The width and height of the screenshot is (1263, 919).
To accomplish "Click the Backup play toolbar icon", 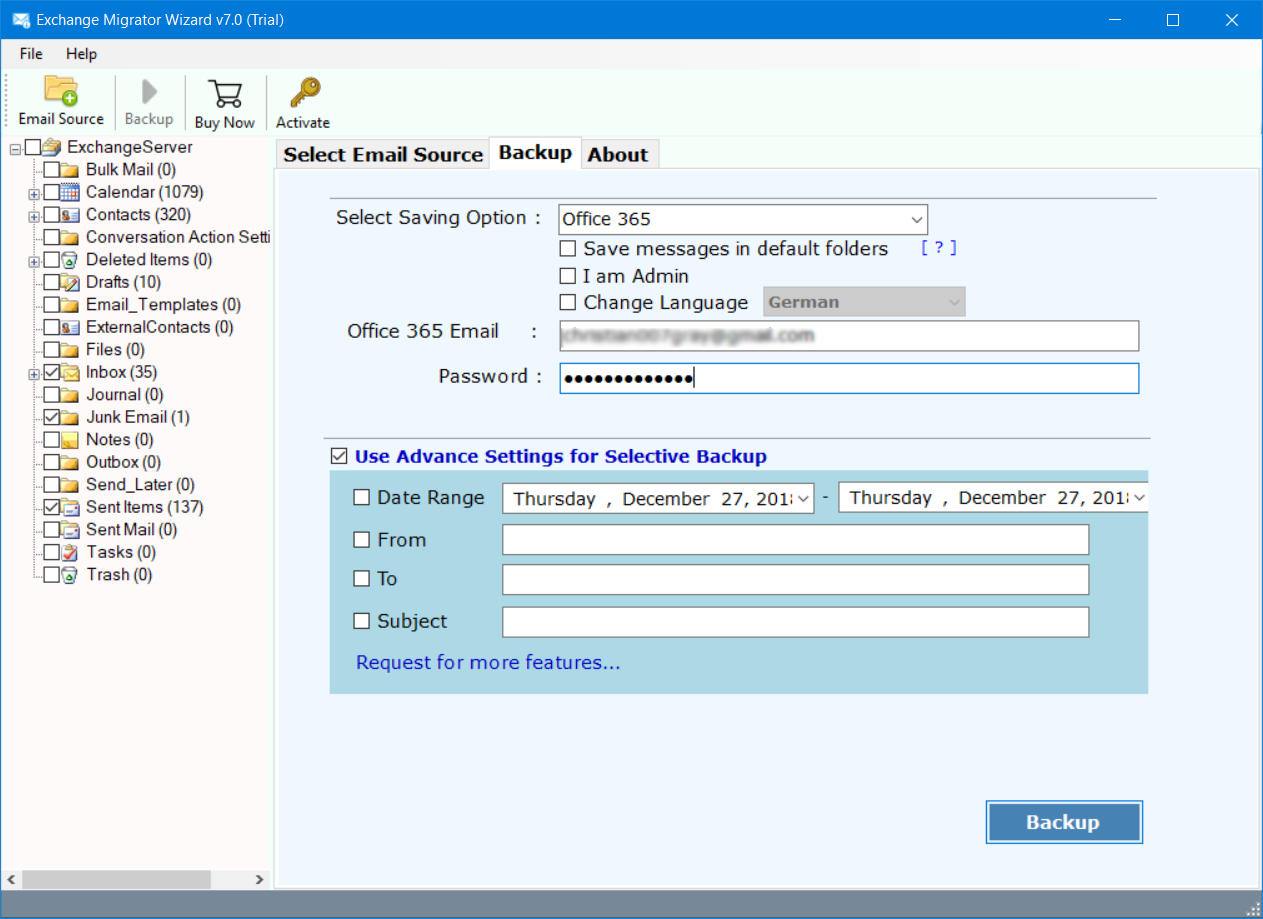I will coord(149,92).
